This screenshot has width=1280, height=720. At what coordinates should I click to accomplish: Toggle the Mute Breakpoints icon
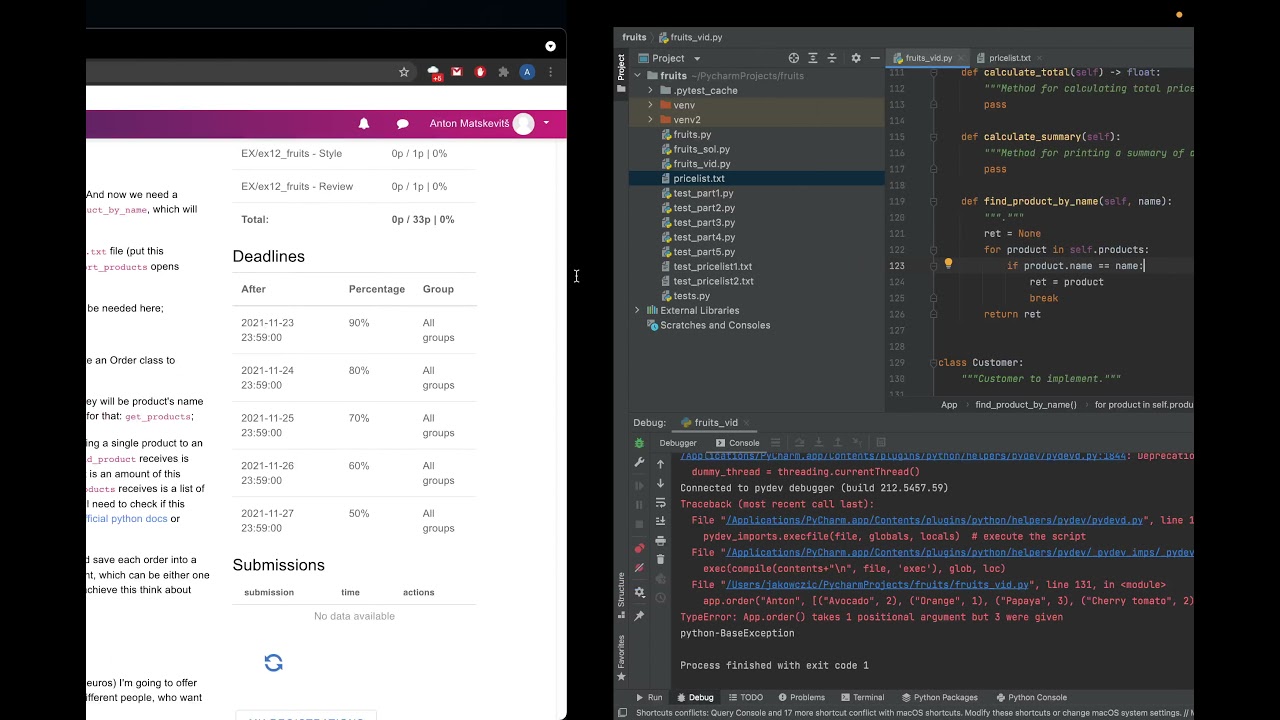tap(640, 568)
